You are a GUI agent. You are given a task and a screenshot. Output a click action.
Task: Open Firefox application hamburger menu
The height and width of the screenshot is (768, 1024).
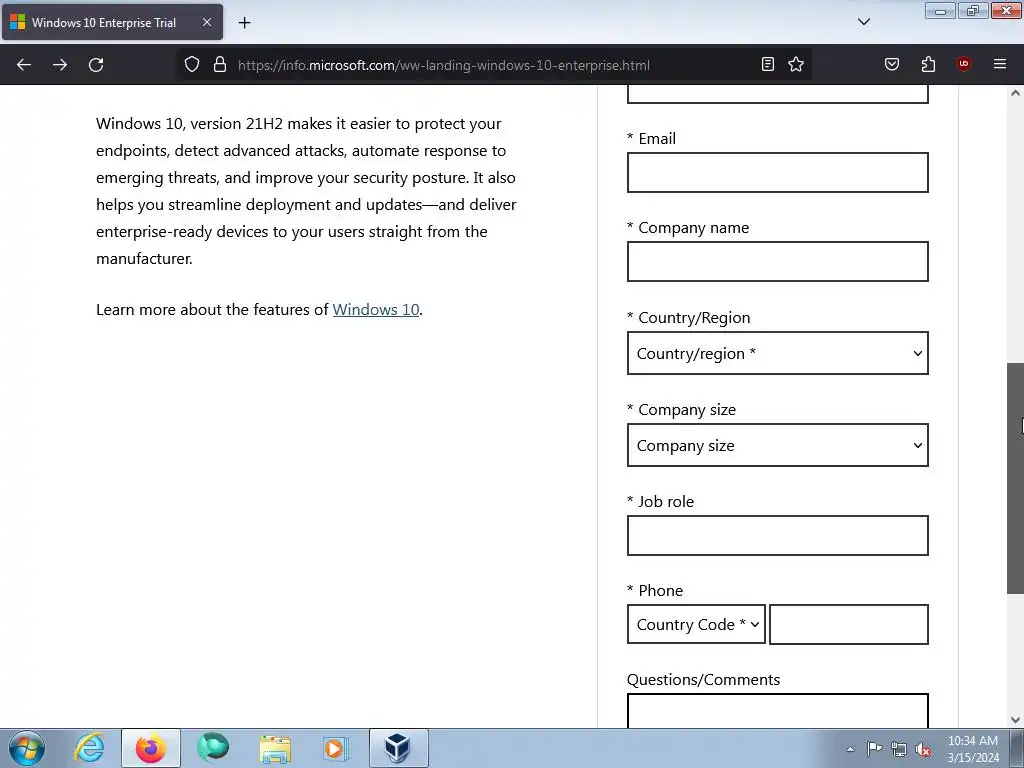tap(1000, 64)
